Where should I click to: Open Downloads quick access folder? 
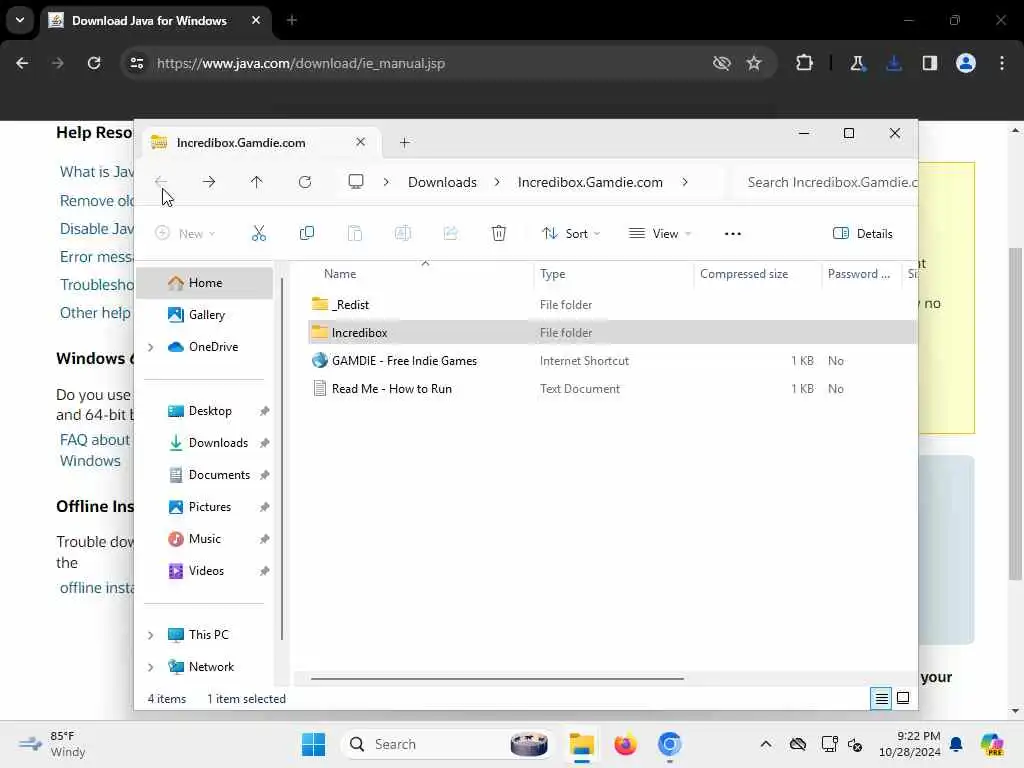click(x=218, y=443)
